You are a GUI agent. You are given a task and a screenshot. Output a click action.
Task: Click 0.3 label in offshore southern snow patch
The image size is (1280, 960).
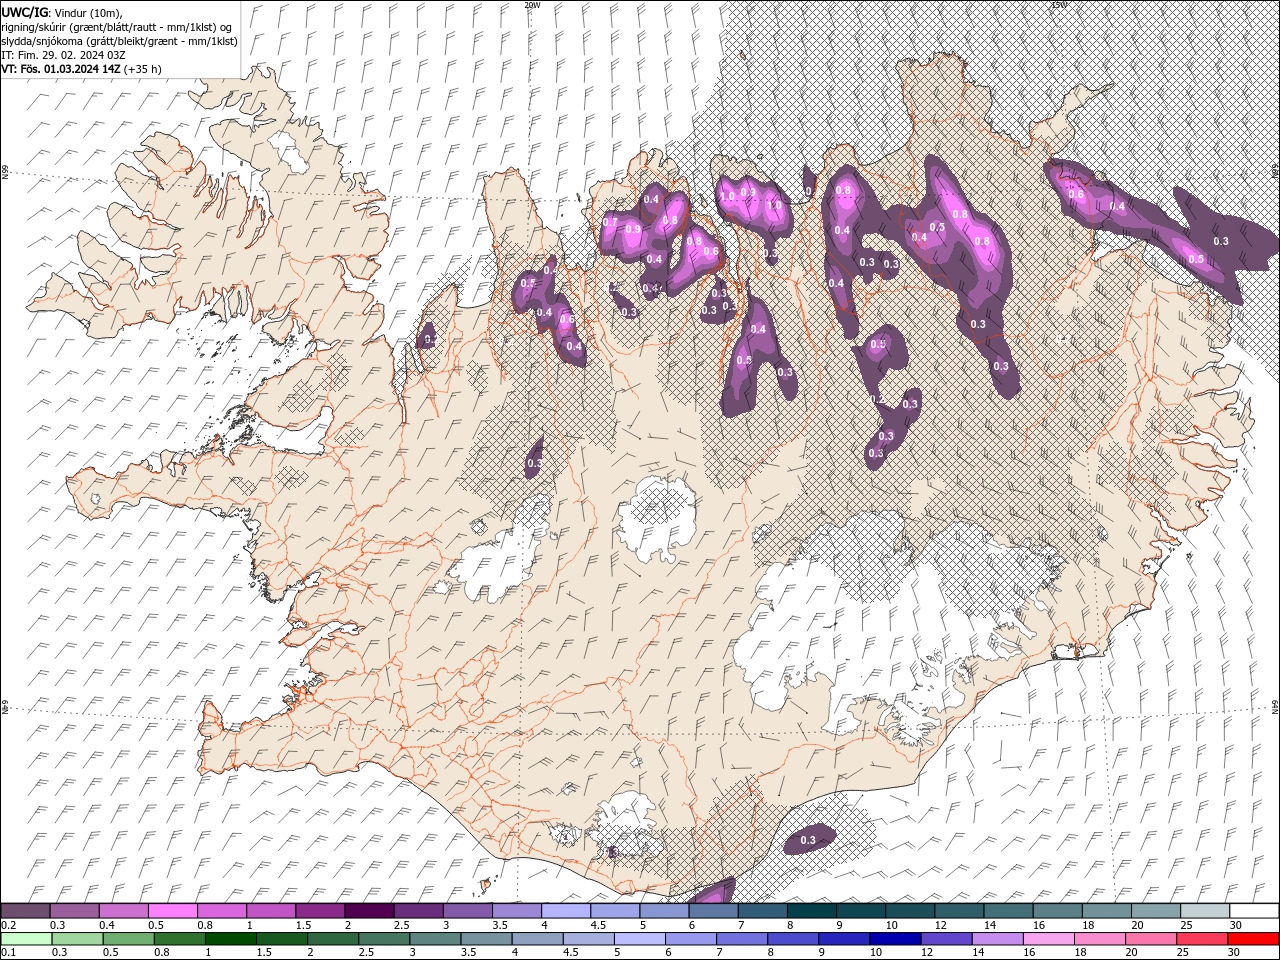808,840
